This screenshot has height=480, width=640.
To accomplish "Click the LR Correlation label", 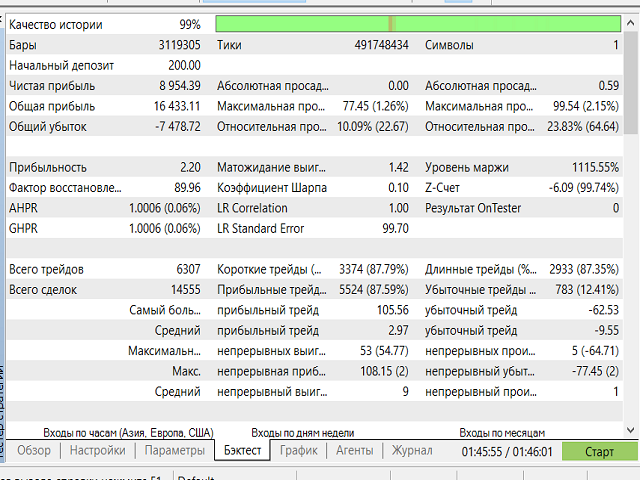I will 252,208.
